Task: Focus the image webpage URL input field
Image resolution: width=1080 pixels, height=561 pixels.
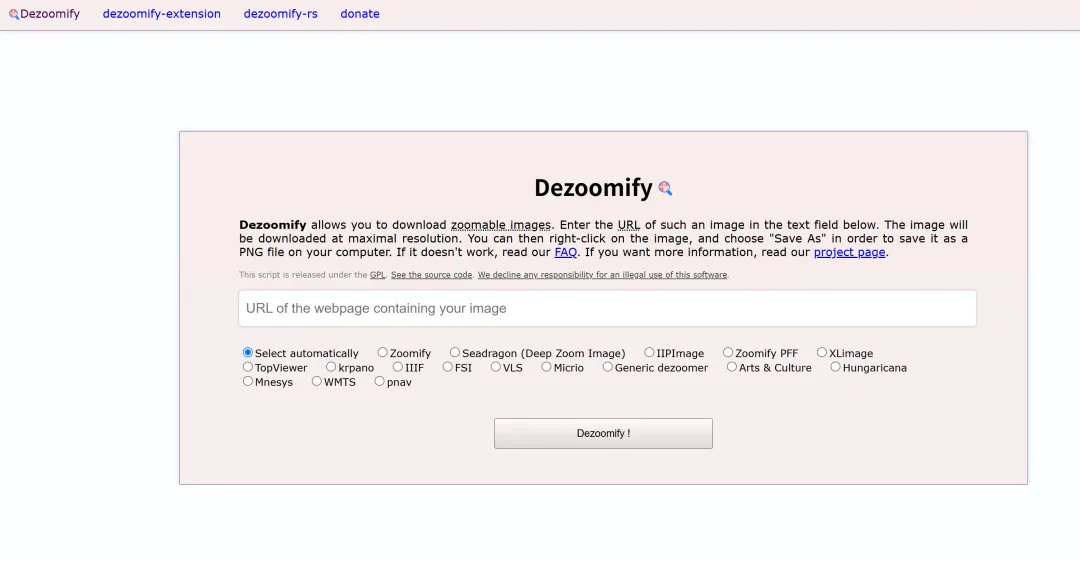Action: [x=608, y=308]
